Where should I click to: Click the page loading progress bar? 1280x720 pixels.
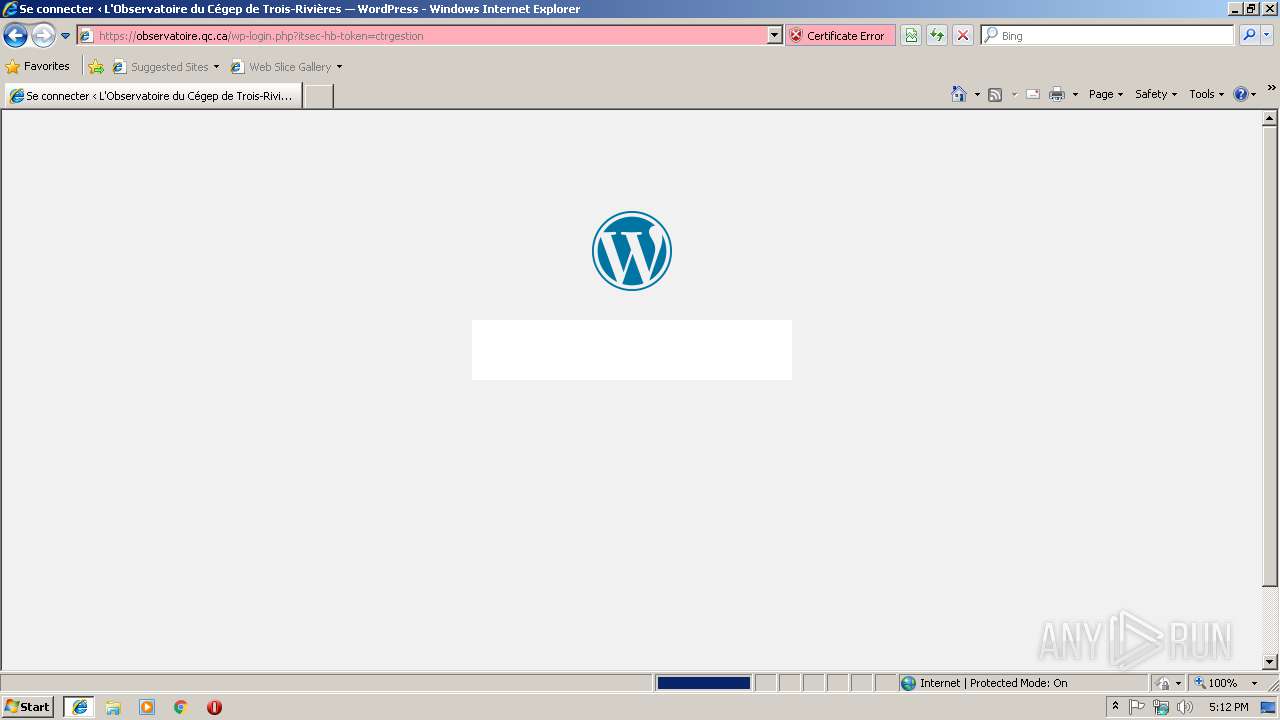coord(703,683)
